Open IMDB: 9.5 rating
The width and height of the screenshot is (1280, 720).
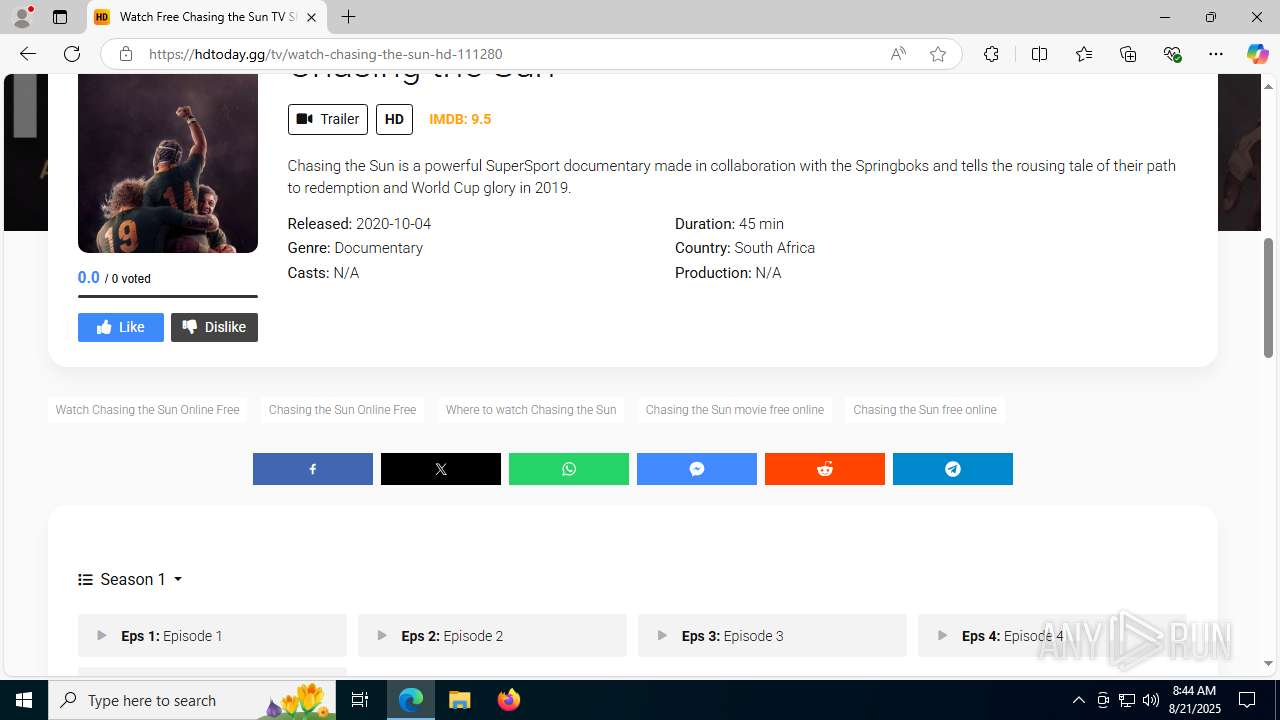(x=460, y=119)
